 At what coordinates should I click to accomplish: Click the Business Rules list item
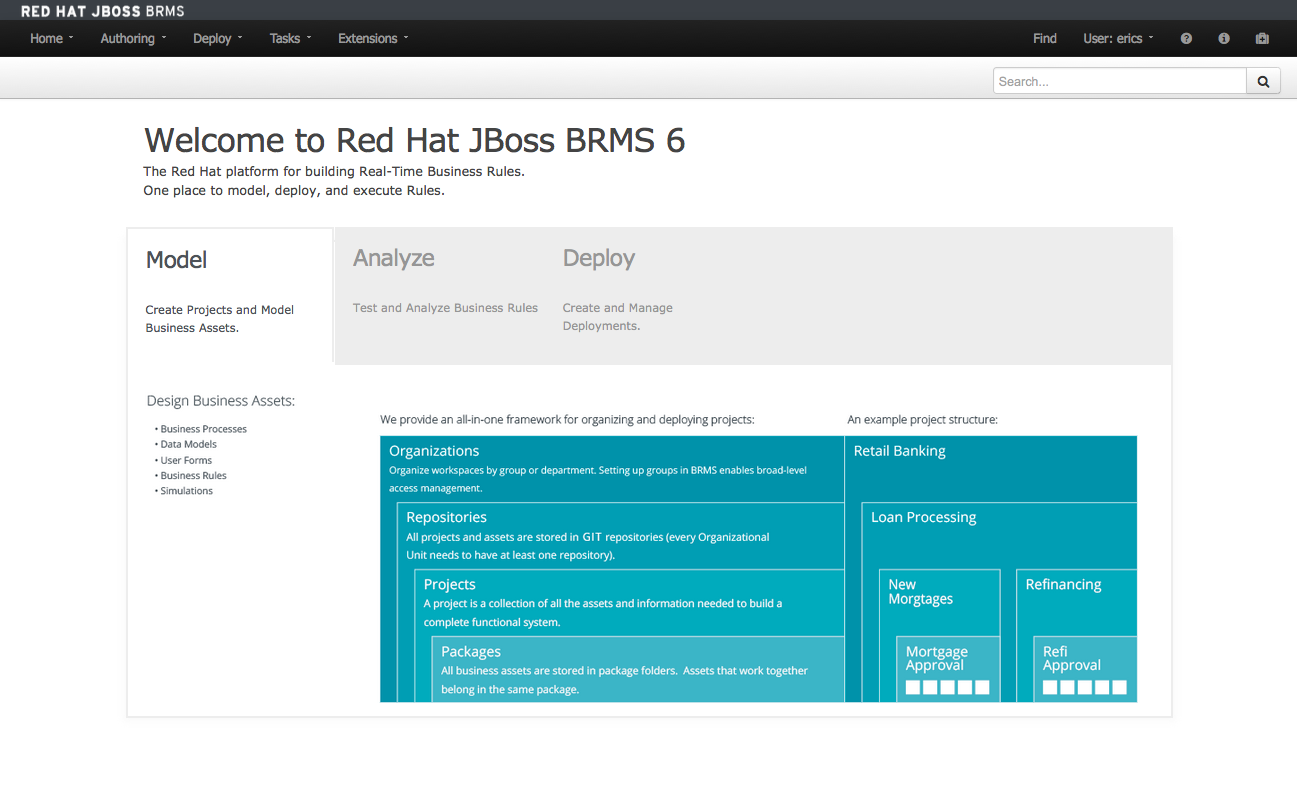coord(193,476)
